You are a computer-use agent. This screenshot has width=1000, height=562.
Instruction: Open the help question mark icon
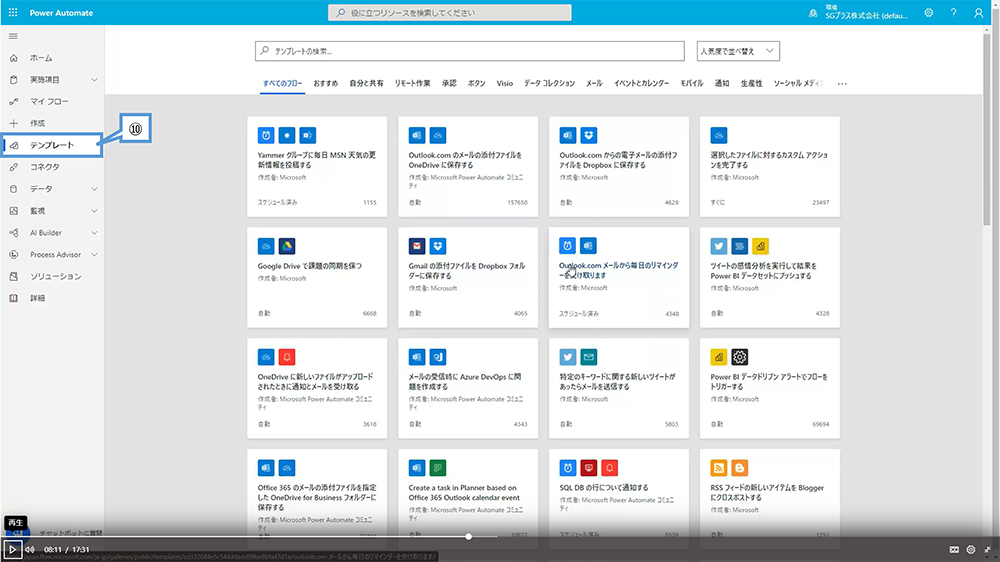(x=953, y=13)
